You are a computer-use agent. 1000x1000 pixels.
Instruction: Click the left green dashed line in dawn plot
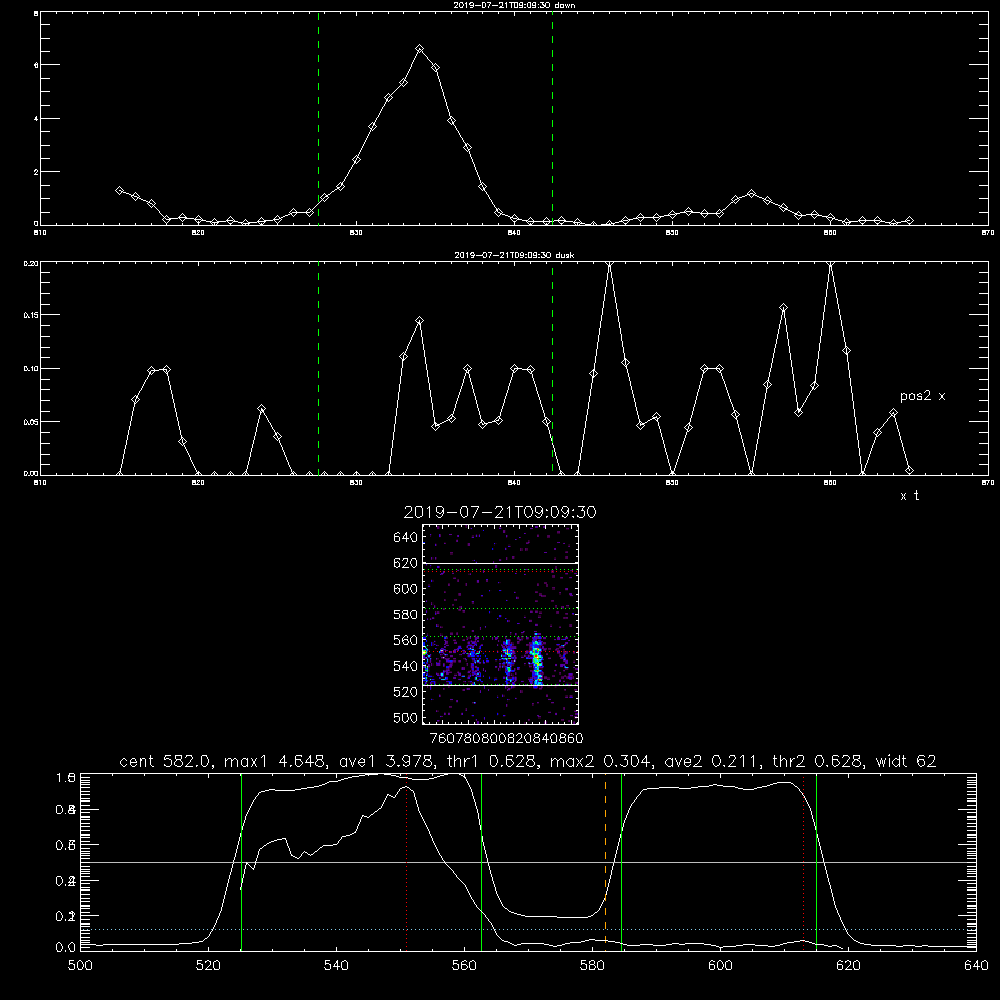[x=318, y=118]
